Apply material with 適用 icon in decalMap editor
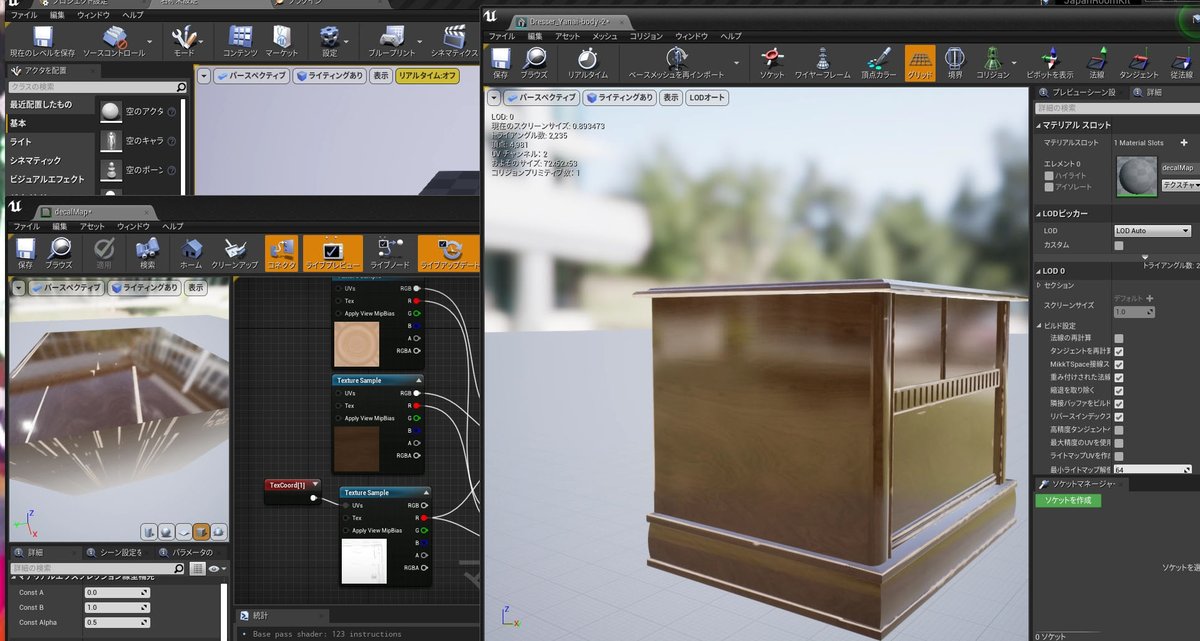Screen dimensions: 1200x641 point(105,252)
